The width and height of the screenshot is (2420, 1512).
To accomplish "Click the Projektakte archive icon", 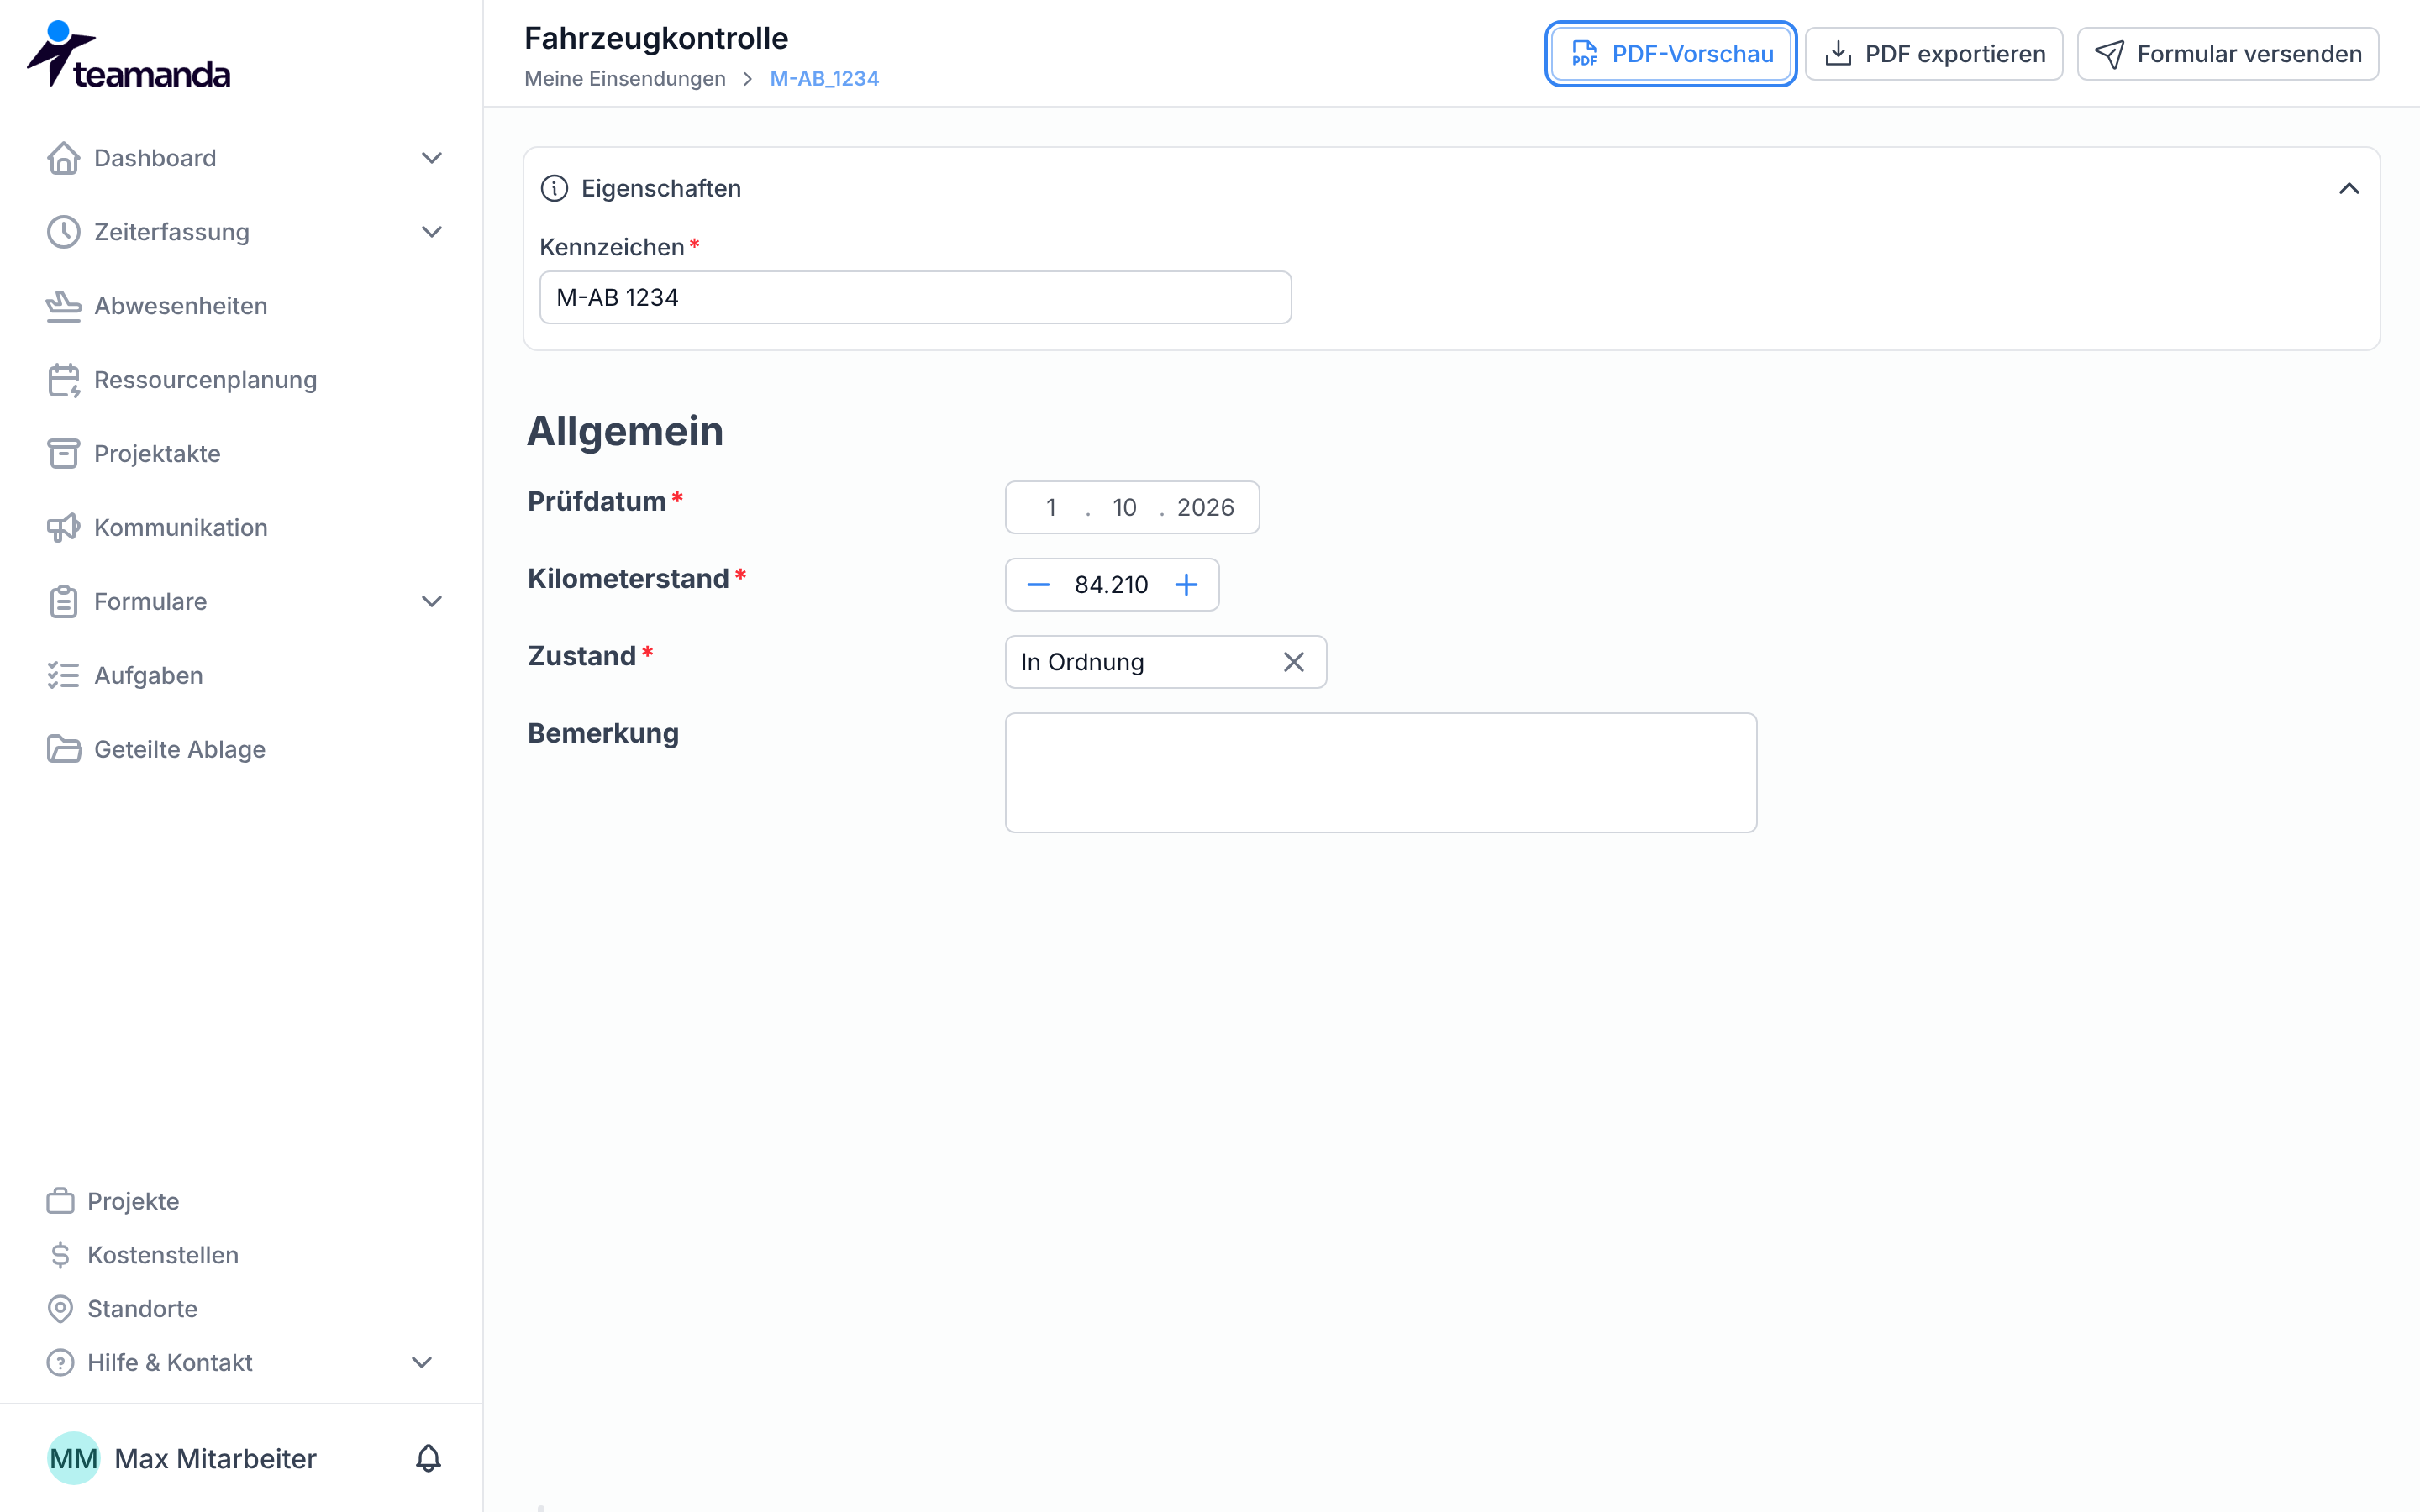I will click(x=63, y=454).
